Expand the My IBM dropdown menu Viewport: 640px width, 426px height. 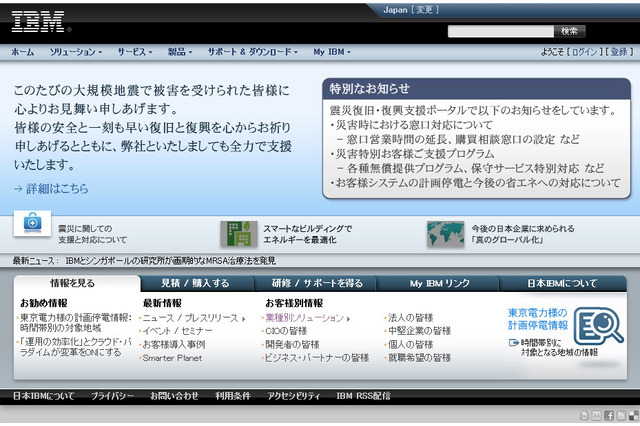coord(332,52)
